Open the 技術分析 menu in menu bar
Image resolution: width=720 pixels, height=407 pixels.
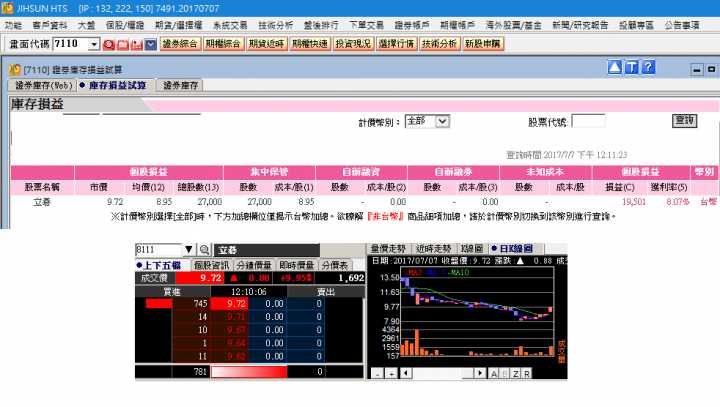276,25
